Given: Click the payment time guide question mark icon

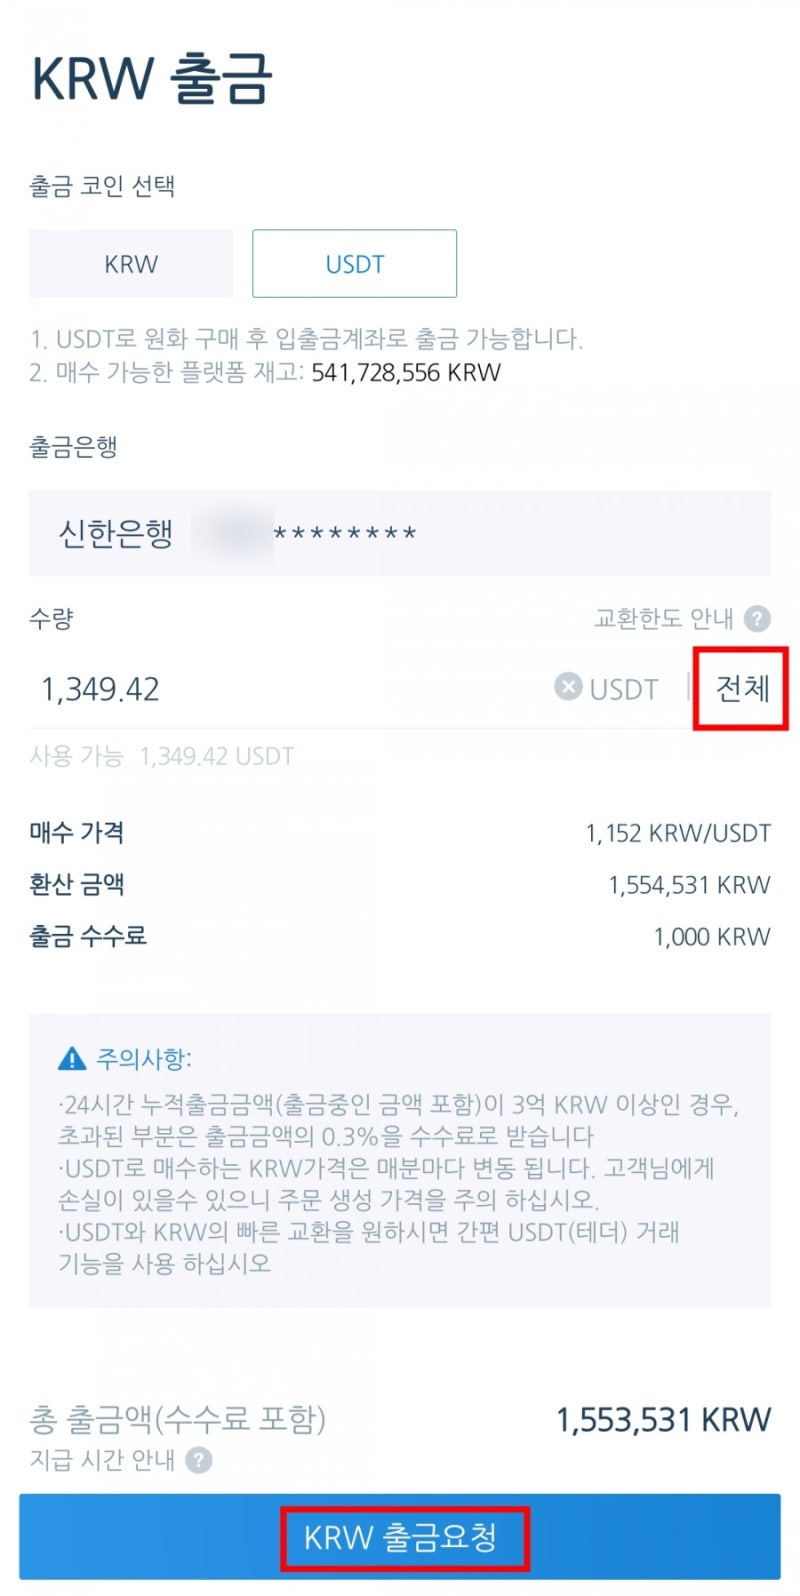Looking at the screenshot, I should (x=200, y=1460).
